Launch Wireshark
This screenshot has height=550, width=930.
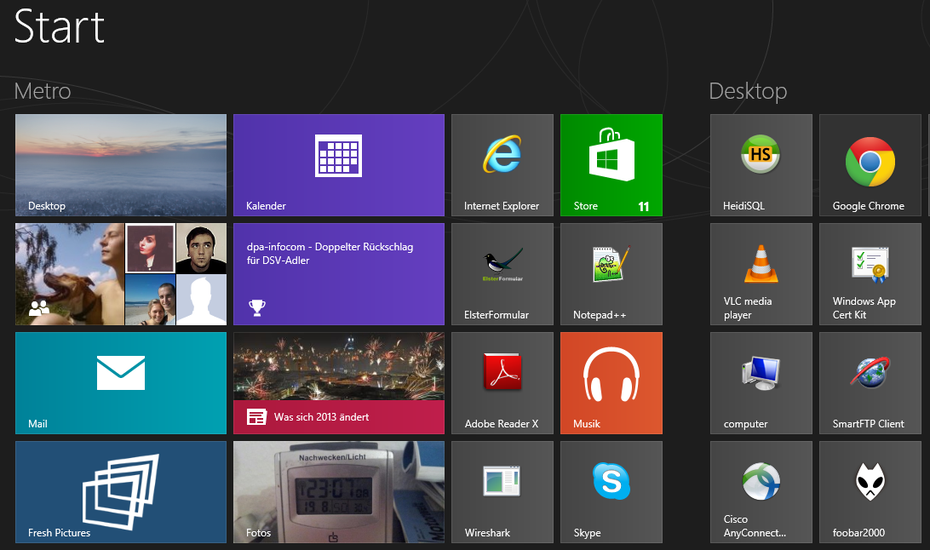502,492
